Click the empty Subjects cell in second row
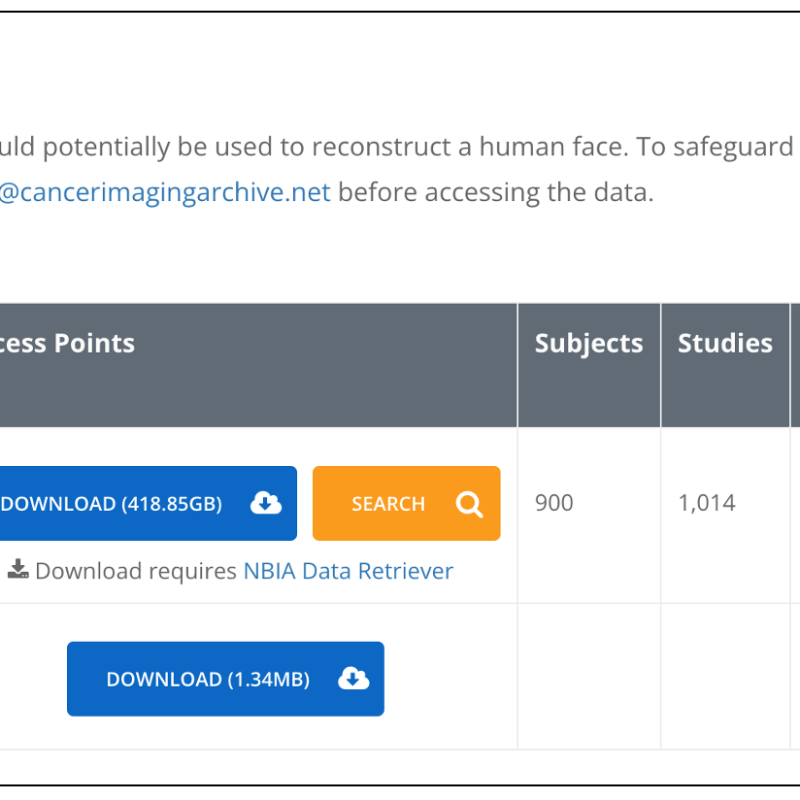The height and width of the screenshot is (800, 800). 589,677
